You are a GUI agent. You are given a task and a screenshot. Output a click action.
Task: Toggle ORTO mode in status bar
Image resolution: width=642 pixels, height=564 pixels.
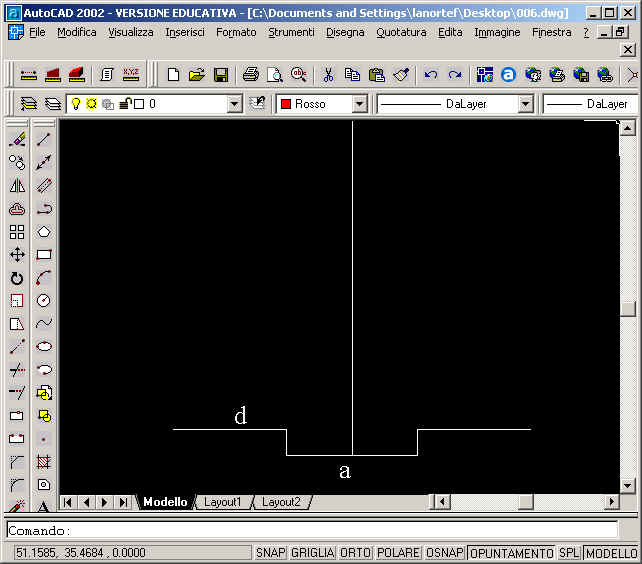tap(355, 553)
